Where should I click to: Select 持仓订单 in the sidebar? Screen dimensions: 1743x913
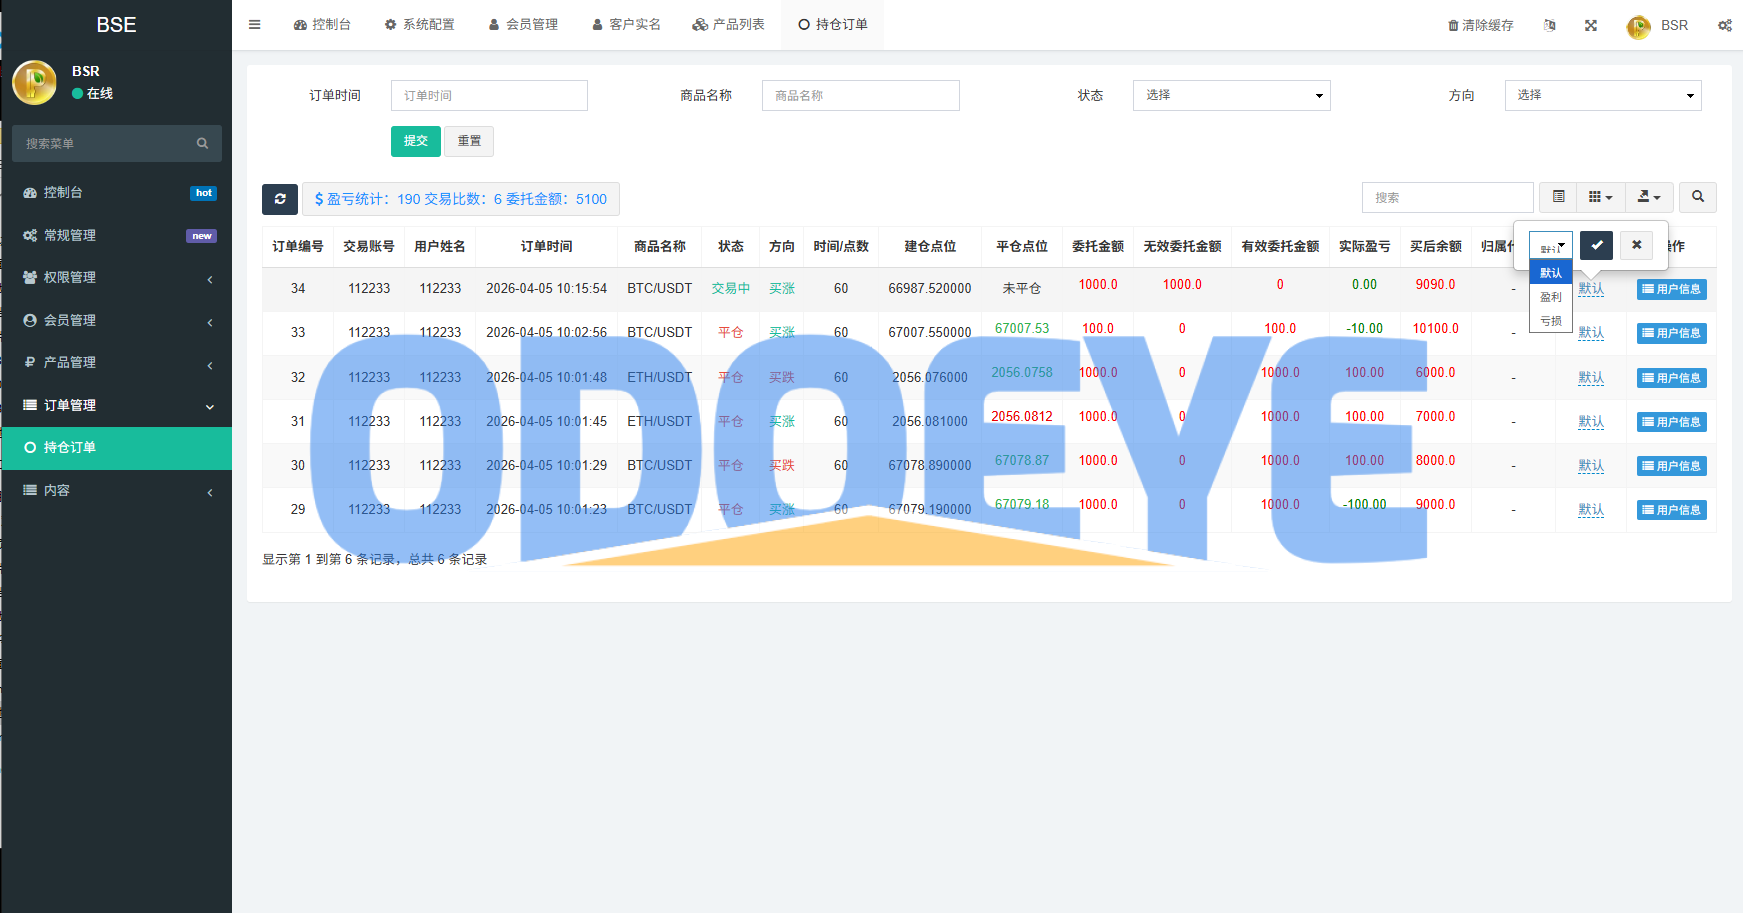click(x=116, y=448)
